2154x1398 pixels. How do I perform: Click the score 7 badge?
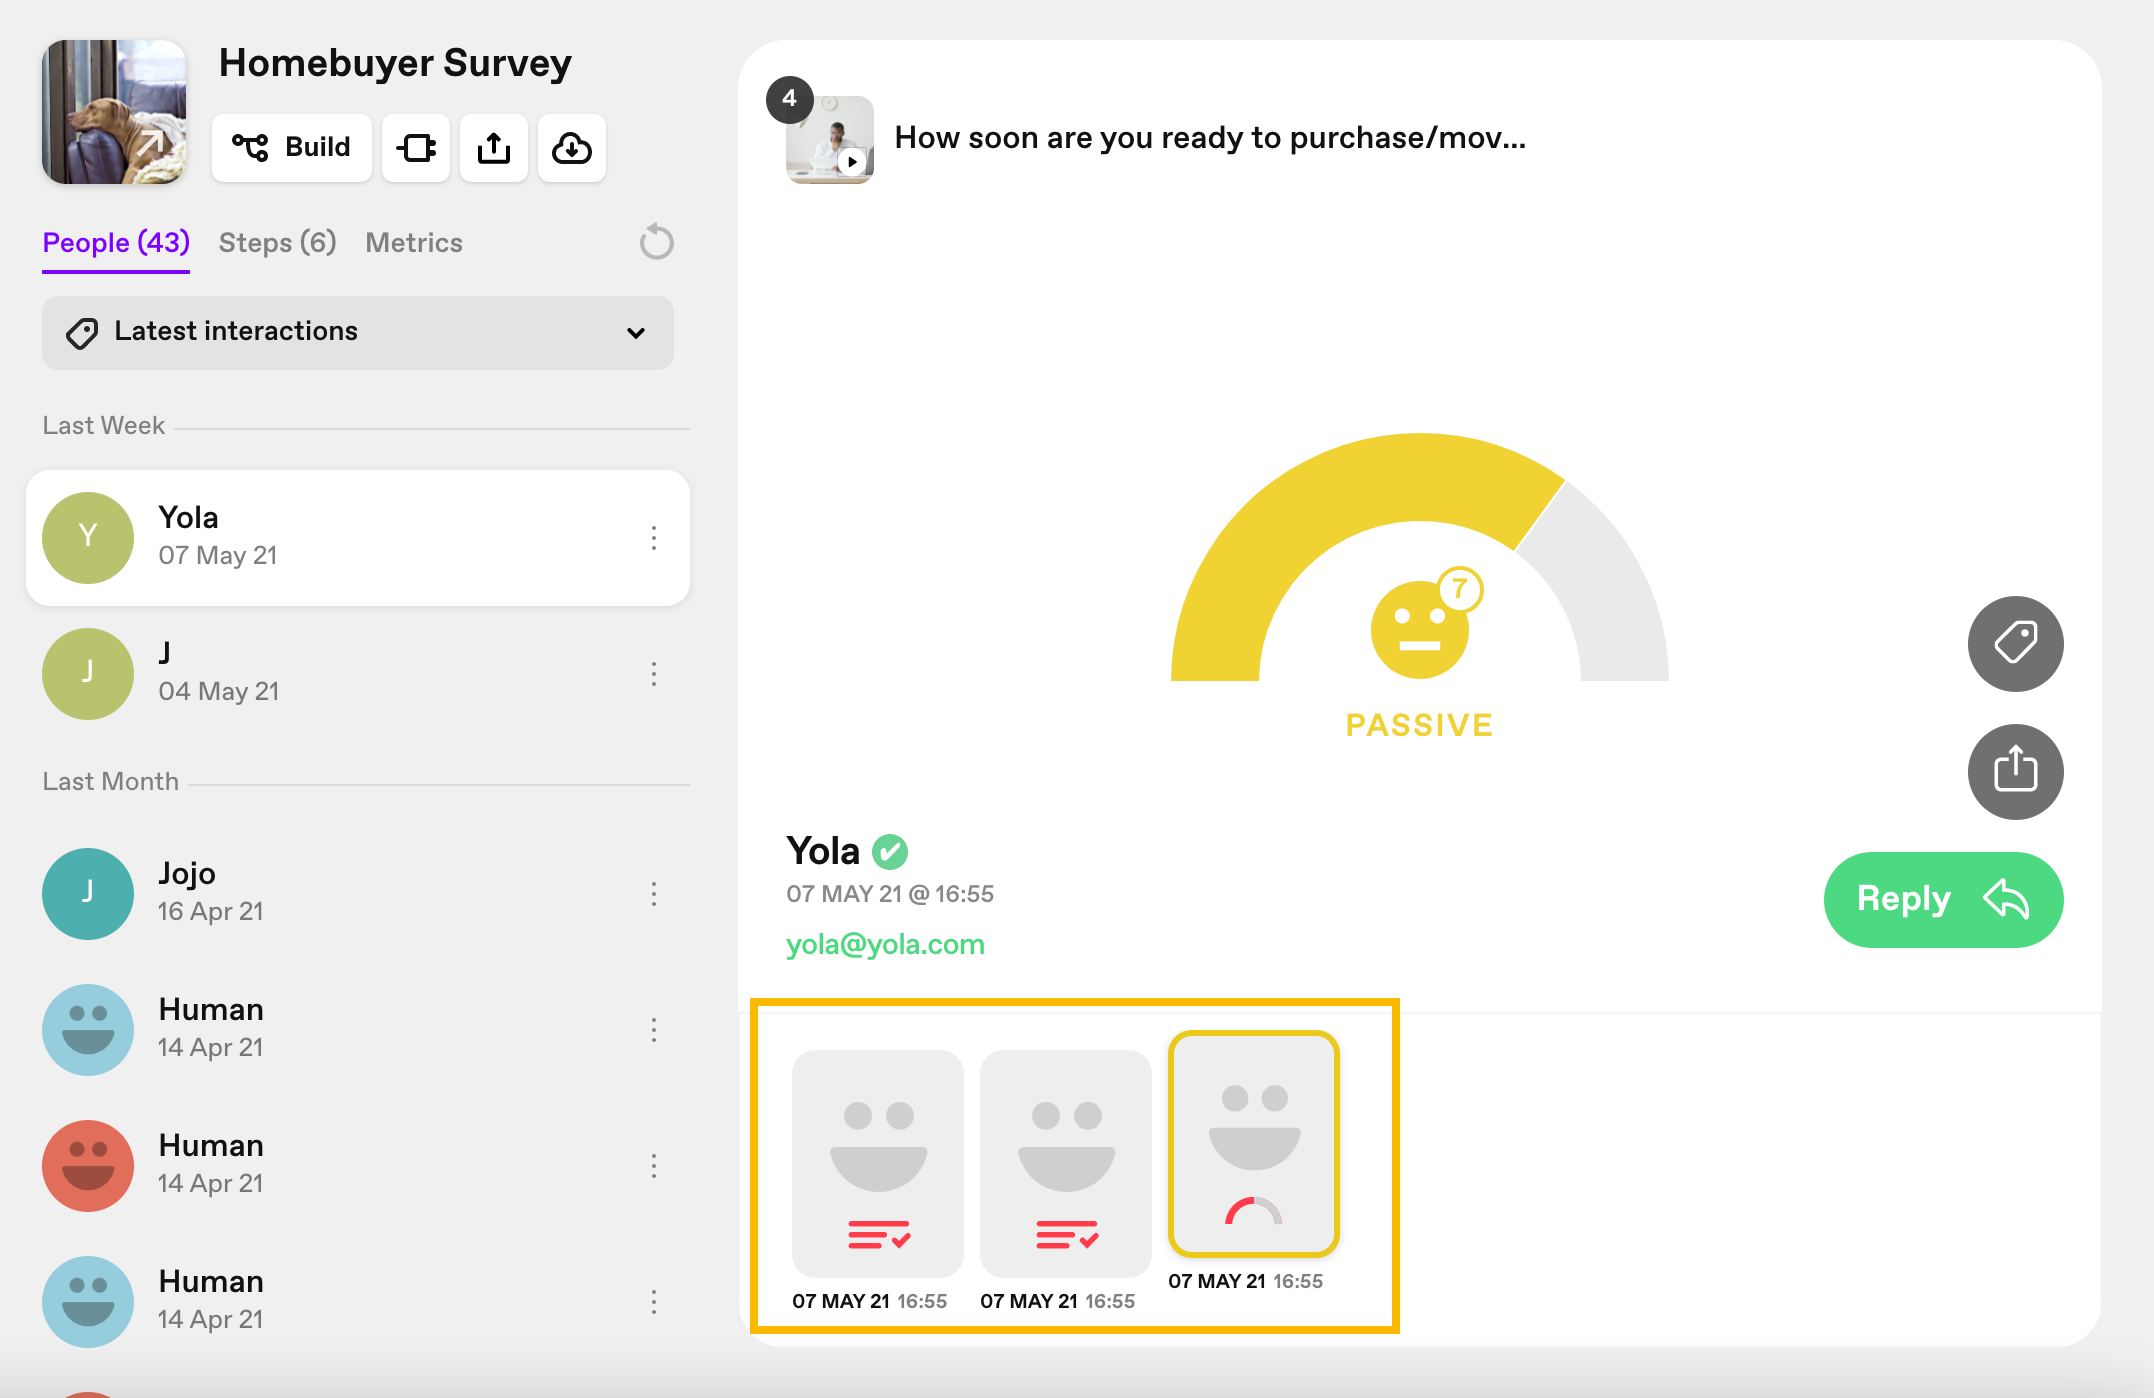tap(1460, 590)
